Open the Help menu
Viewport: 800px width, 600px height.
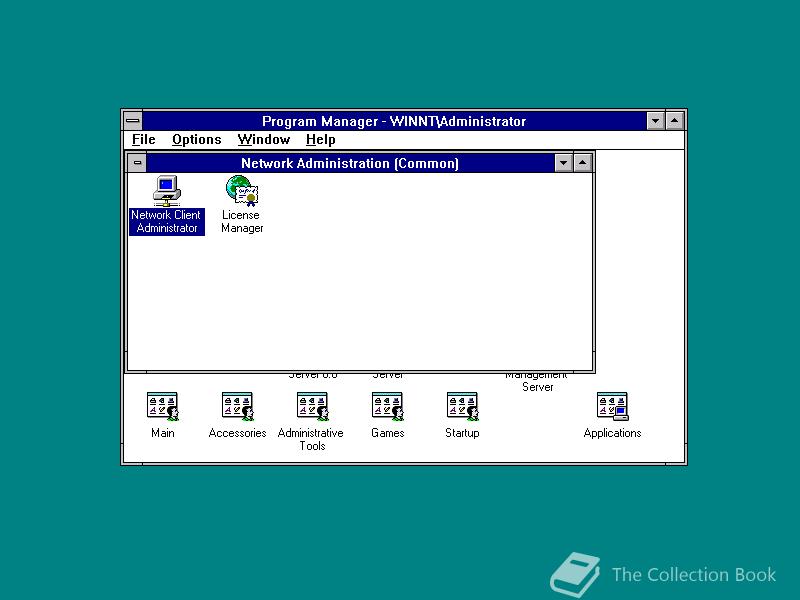(320, 139)
